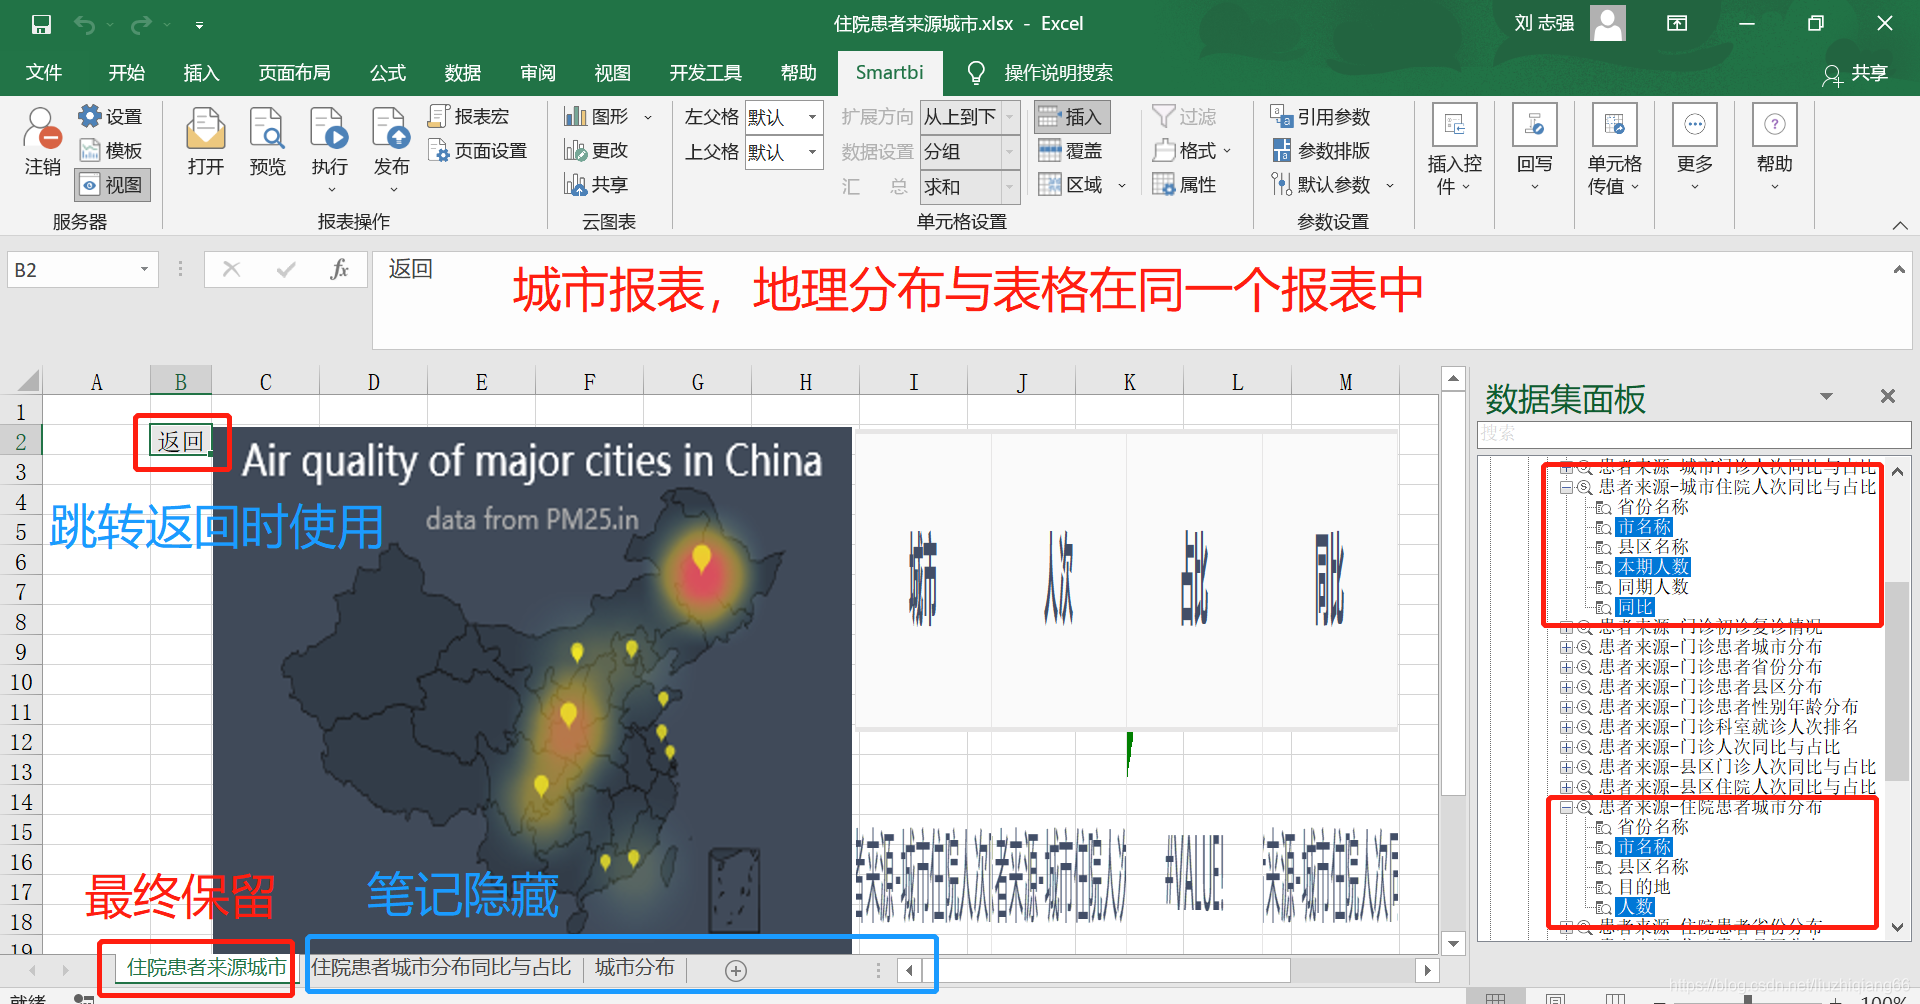1920x1004 pixels.
Task: Add a new sheet with the plus button
Action: coord(736,970)
